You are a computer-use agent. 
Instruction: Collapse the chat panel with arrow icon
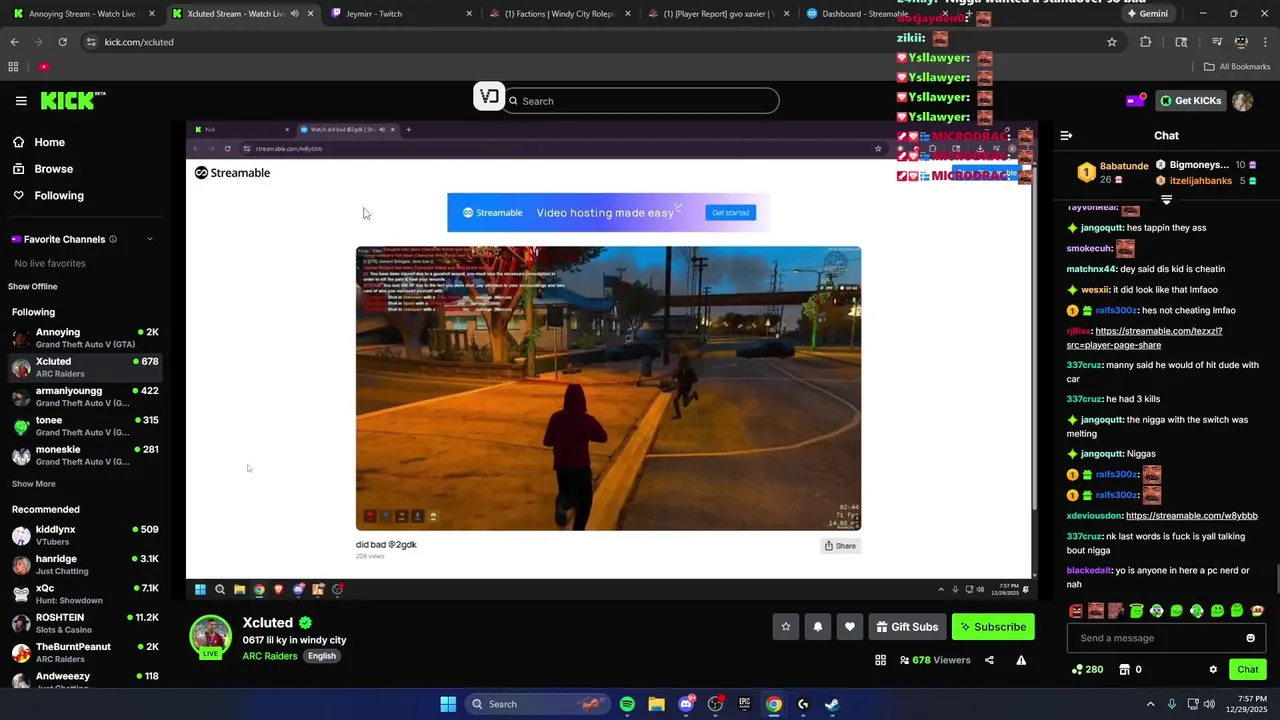pyautogui.click(x=1066, y=135)
